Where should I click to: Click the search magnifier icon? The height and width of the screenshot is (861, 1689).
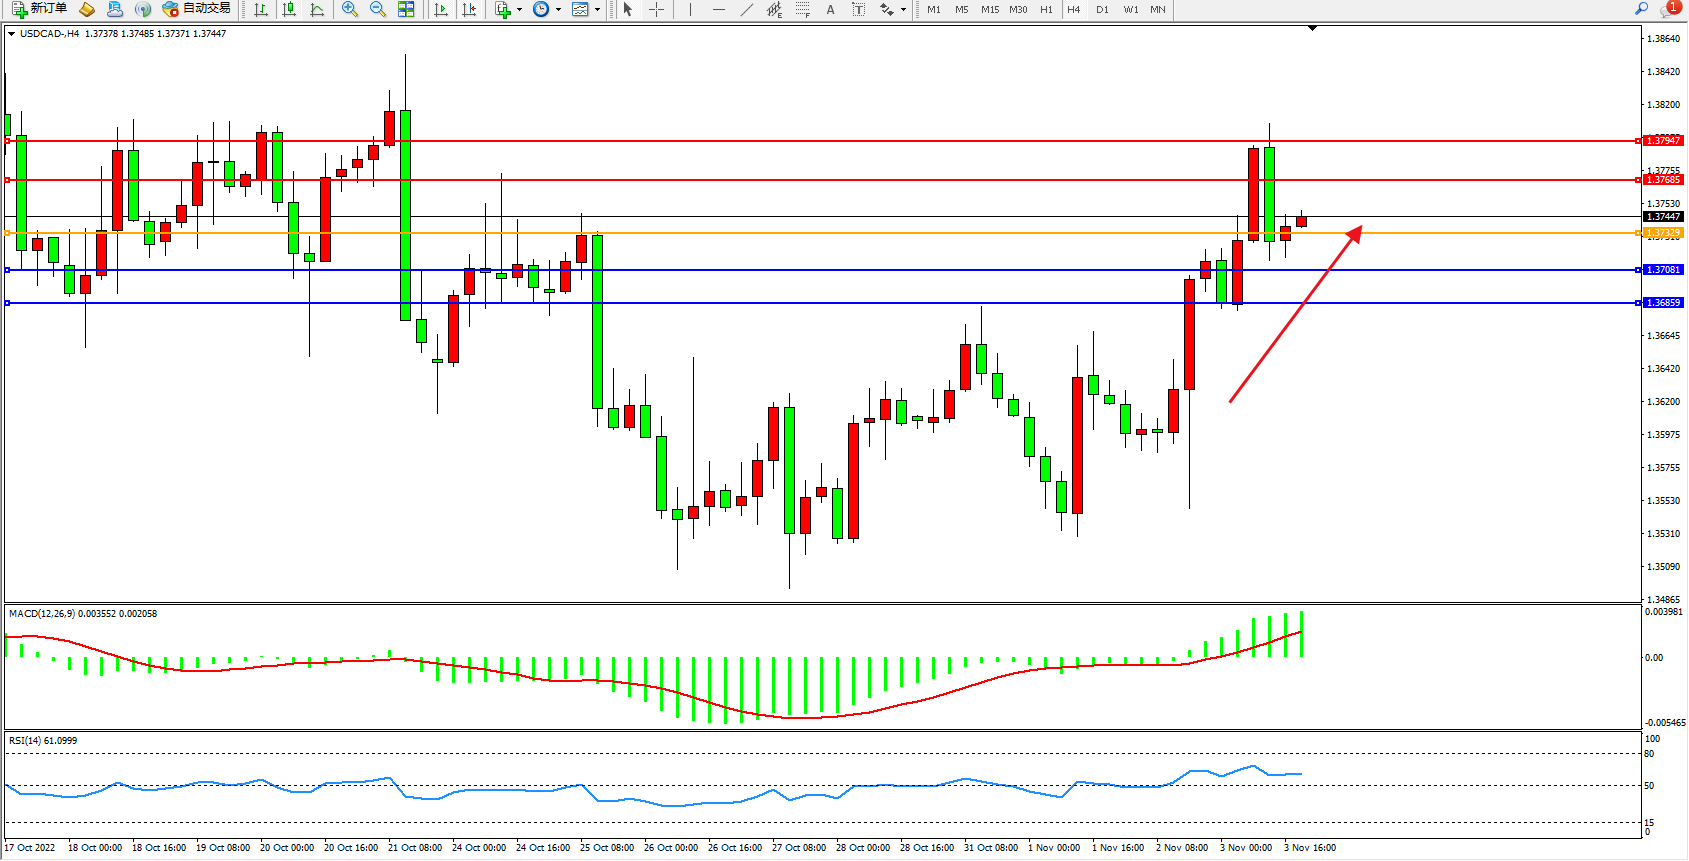pos(1641,9)
